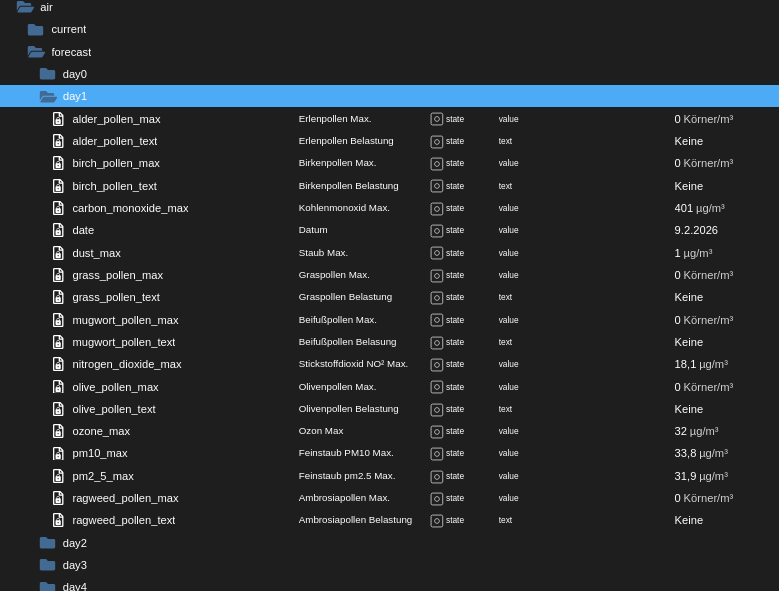Expand the current folder

[35, 30]
